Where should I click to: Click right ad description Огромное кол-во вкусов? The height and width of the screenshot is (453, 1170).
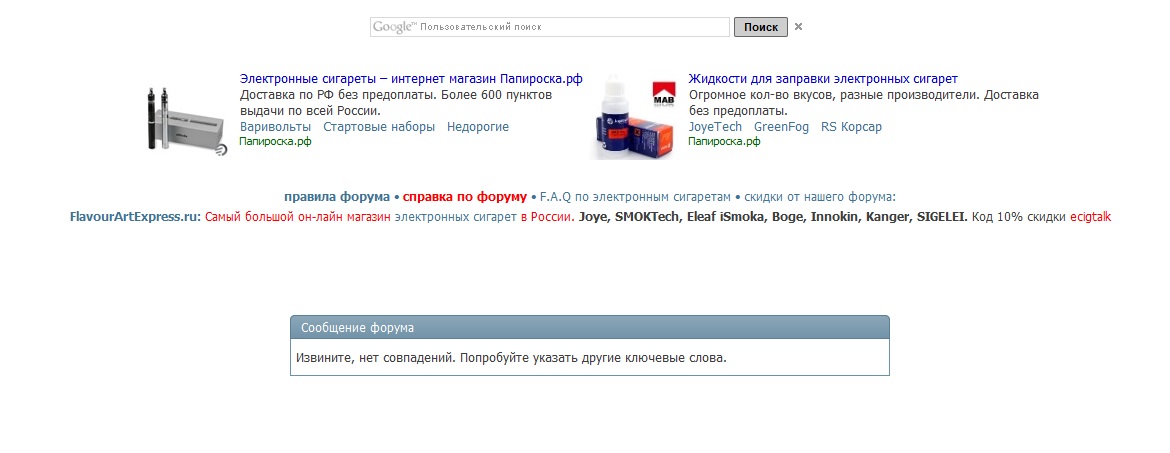pyautogui.click(x=863, y=103)
